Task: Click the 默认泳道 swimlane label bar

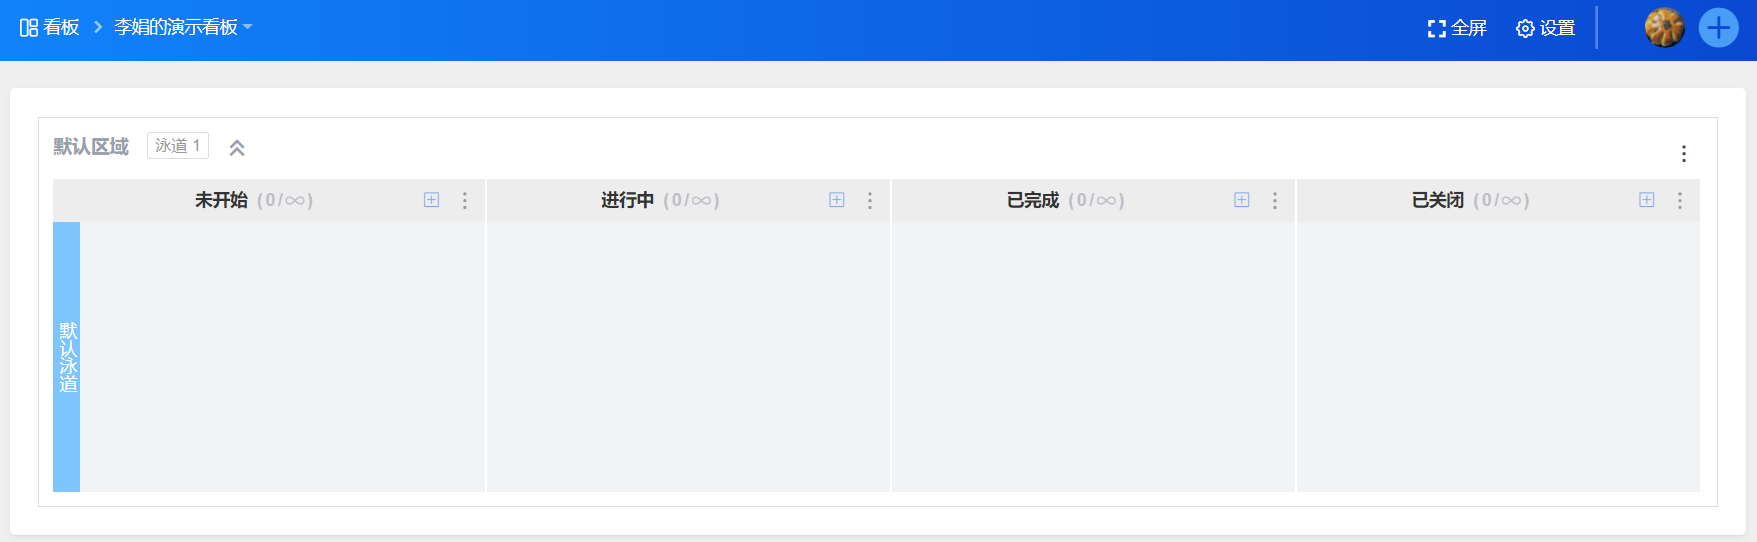Action: click(x=67, y=357)
